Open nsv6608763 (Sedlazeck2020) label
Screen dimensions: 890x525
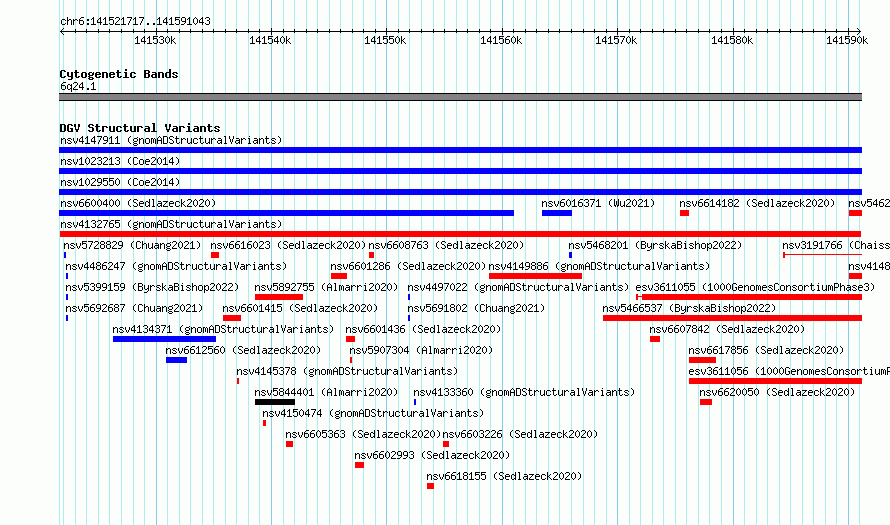(446, 245)
